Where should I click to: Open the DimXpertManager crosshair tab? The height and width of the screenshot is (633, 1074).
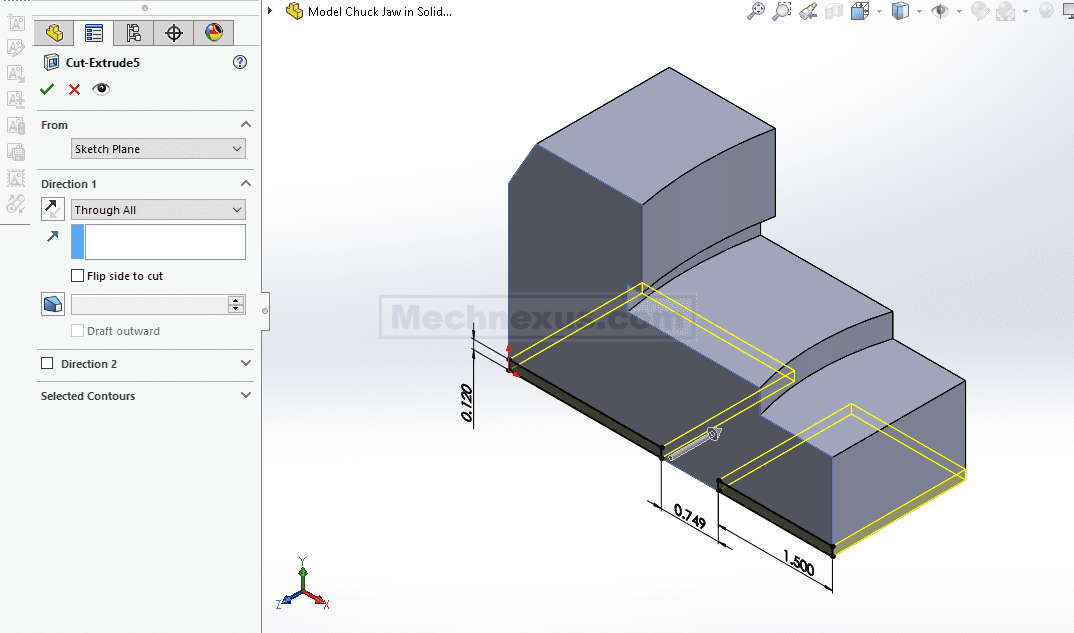174,33
